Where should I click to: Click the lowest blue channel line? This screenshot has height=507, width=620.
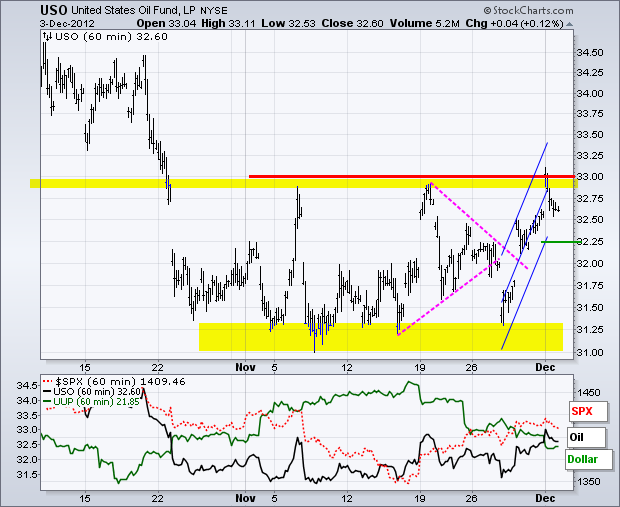pos(524,293)
